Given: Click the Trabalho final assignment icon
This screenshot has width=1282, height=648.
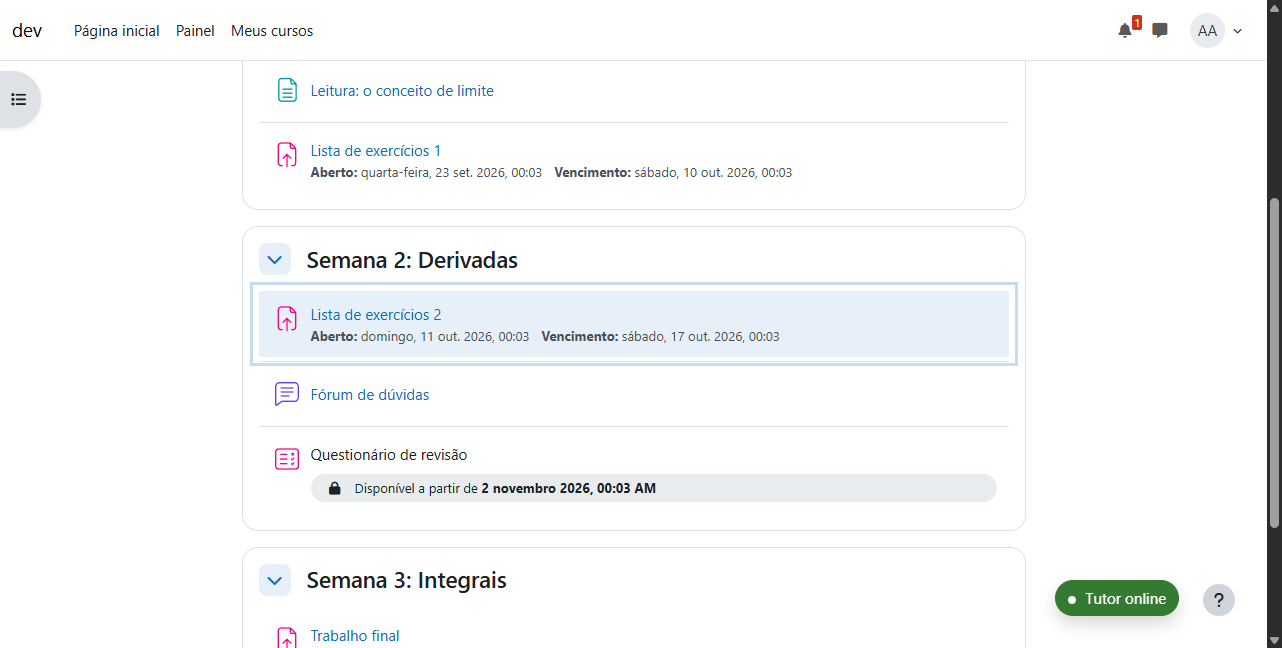Looking at the screenshot, I should pyautogui.click(x=287, y=637).
